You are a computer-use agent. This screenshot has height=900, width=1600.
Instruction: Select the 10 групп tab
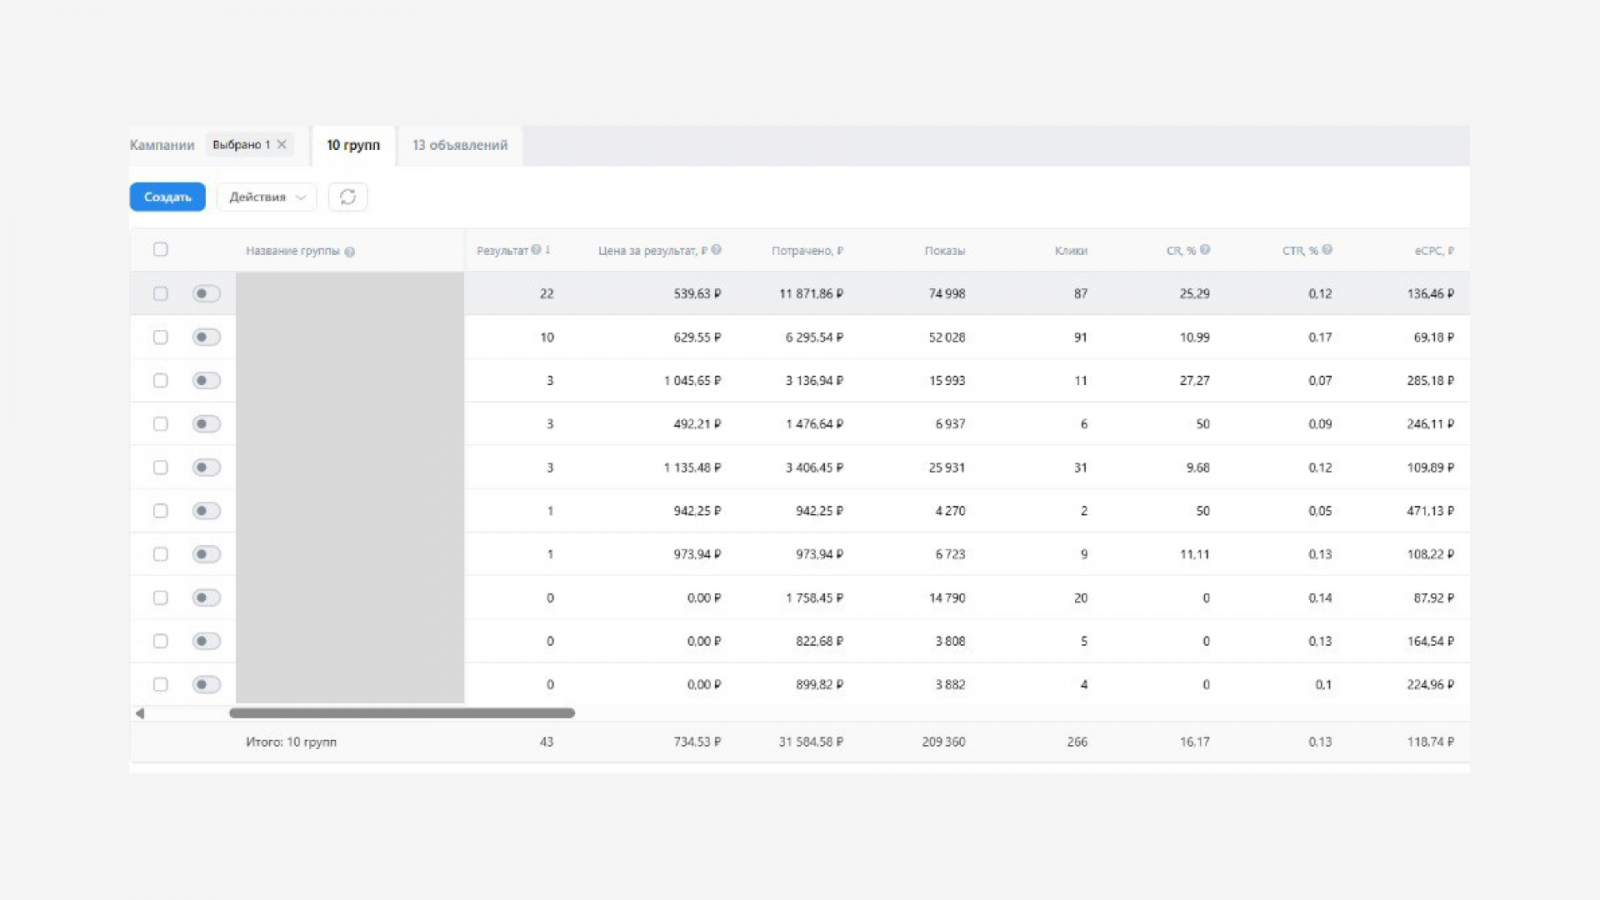coord(353,145)
